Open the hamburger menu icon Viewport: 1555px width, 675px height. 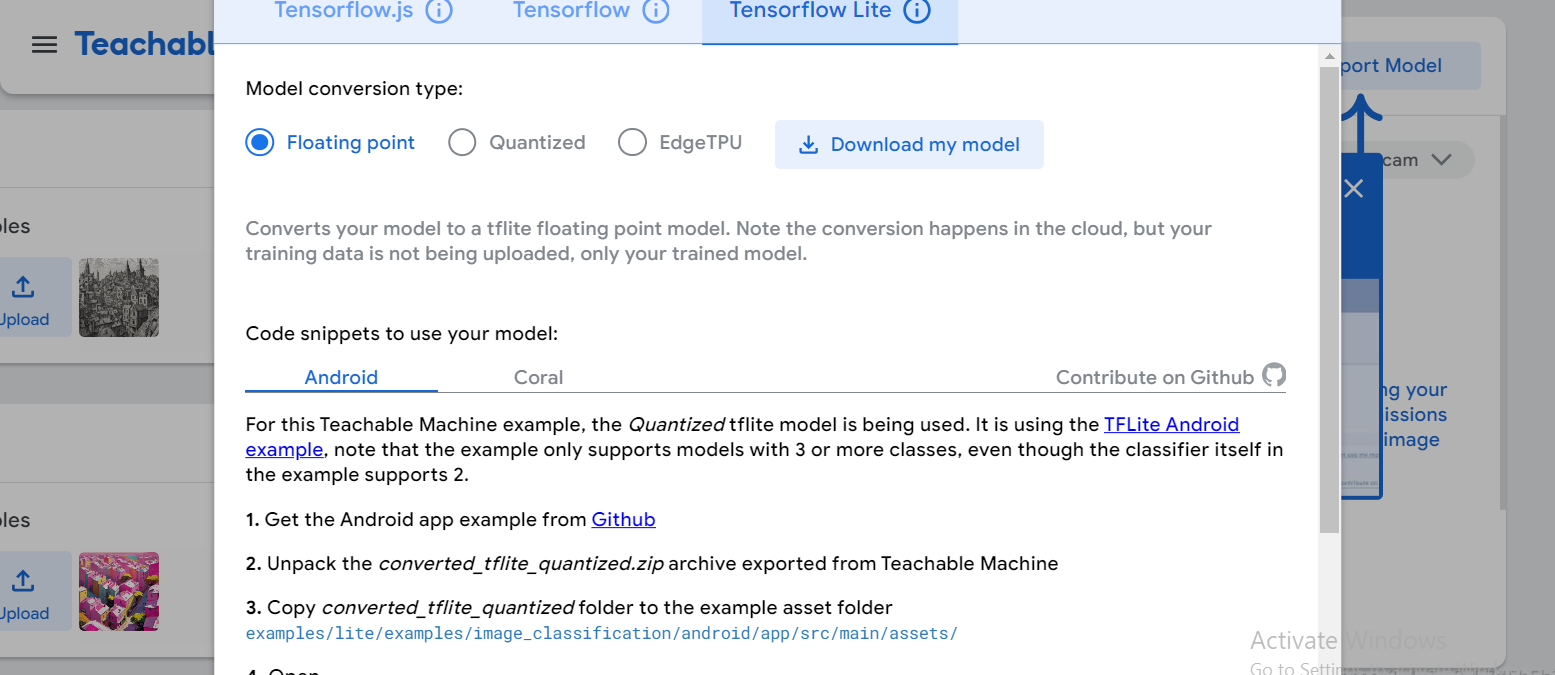(x=44, y=45)
